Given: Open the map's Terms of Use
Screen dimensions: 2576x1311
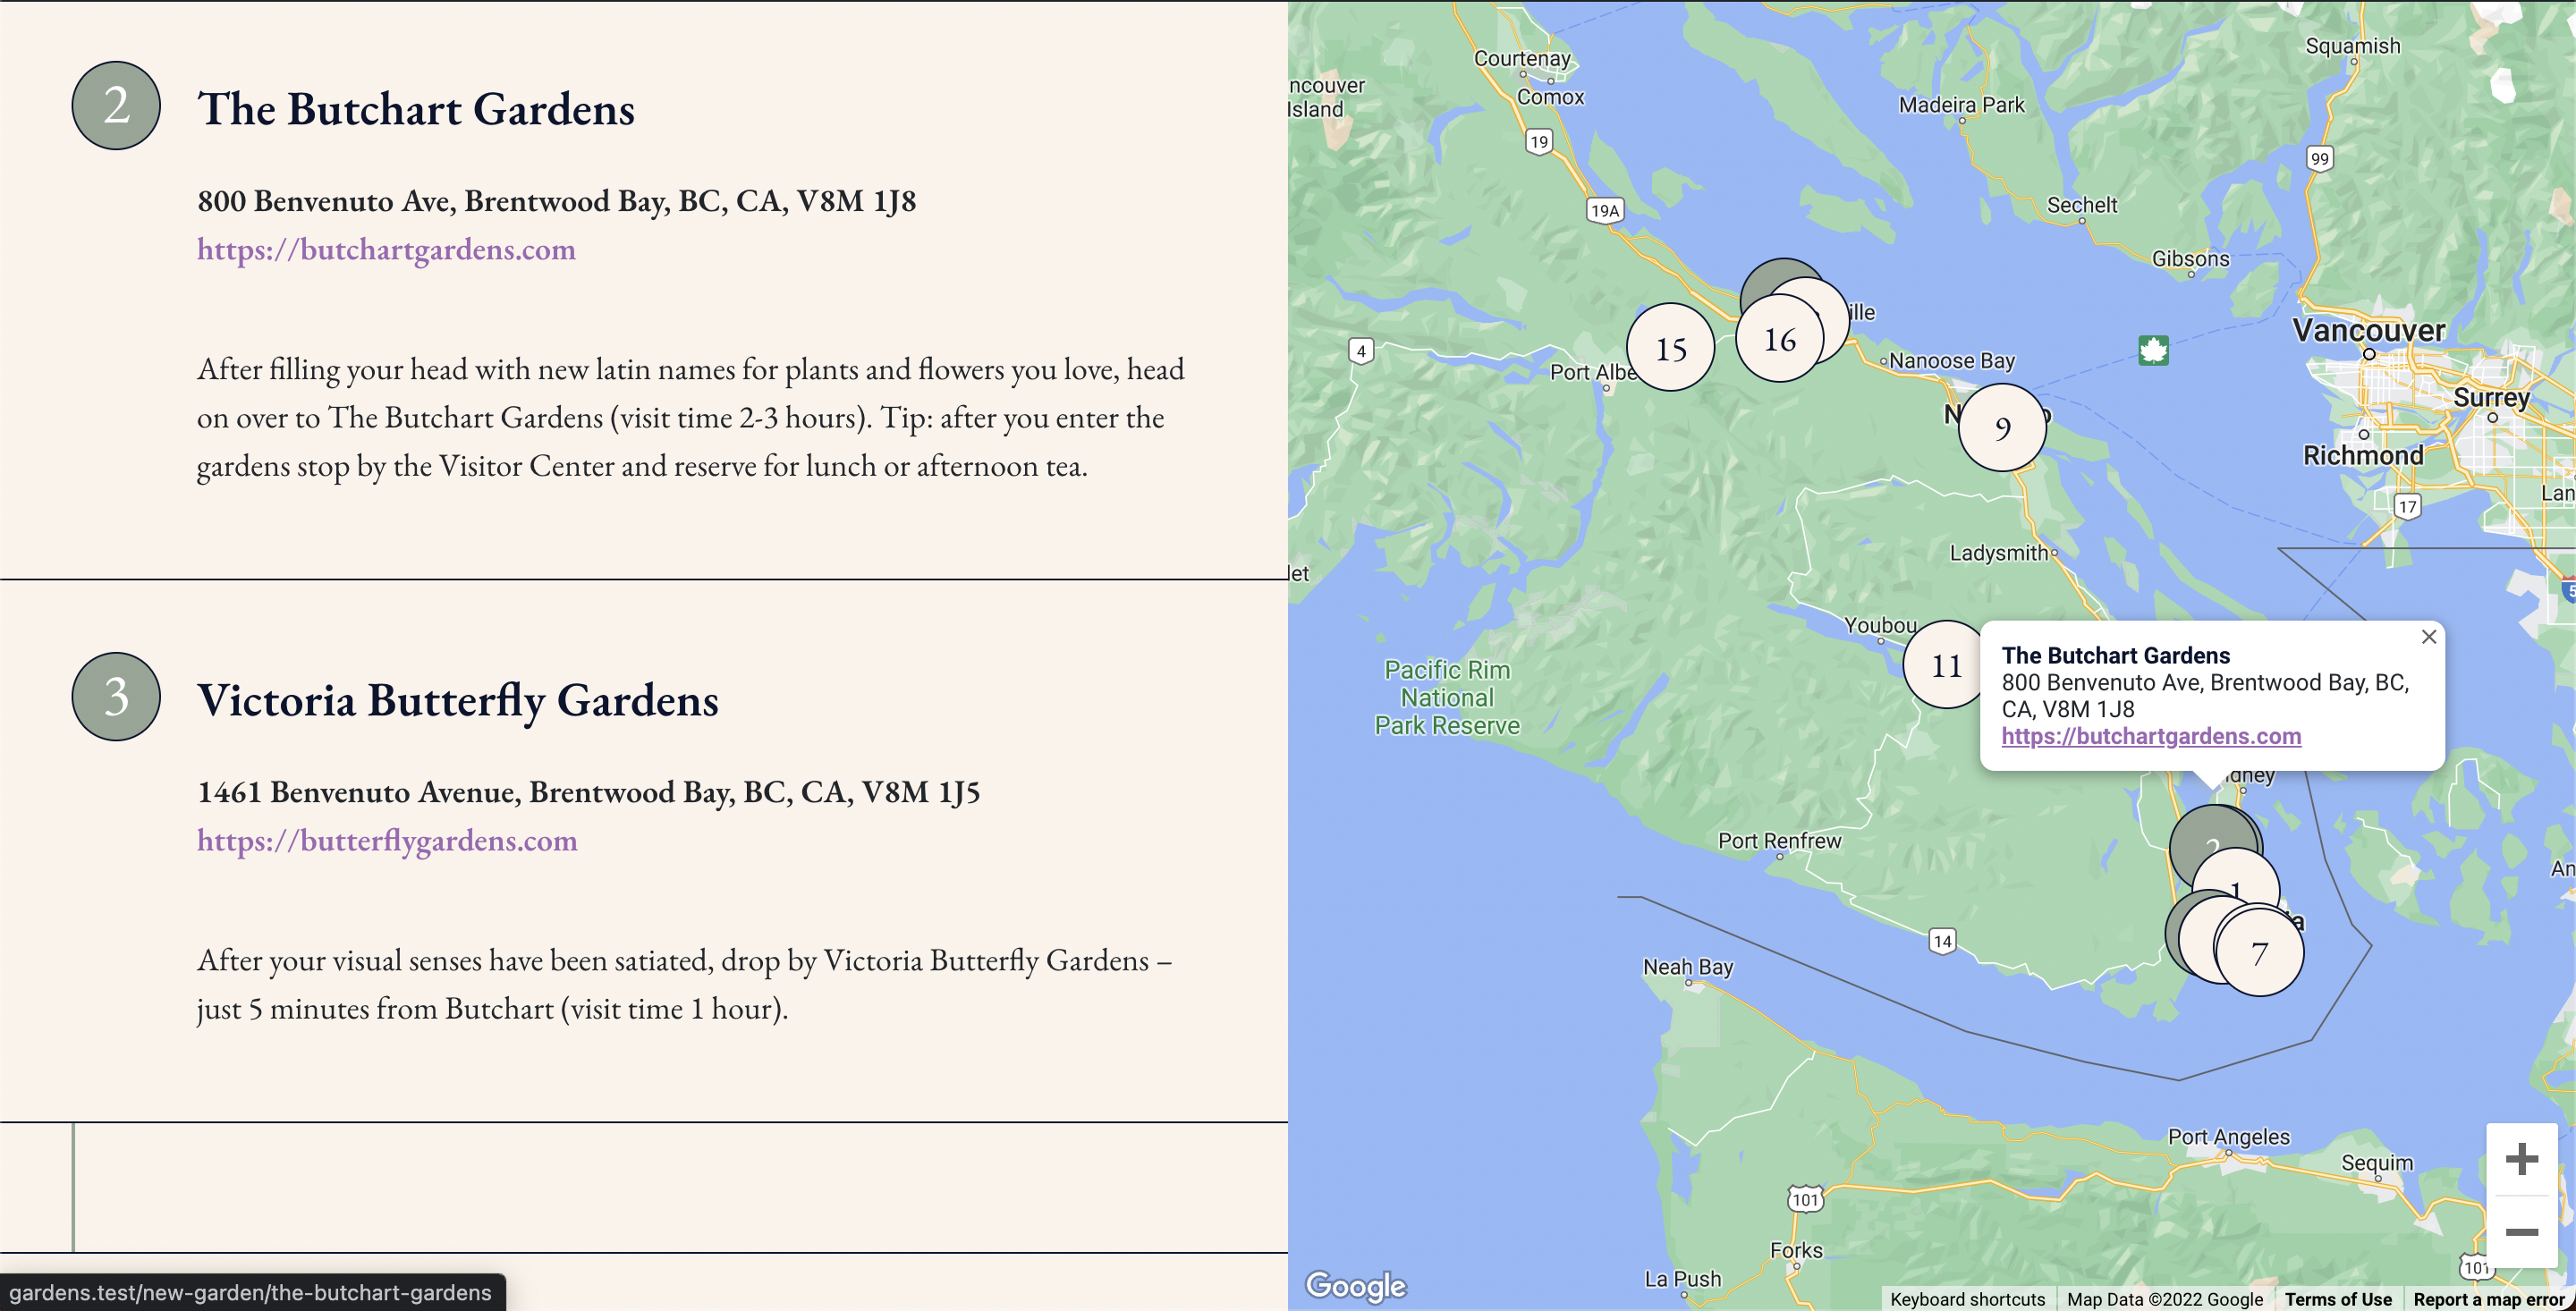Looking at the screenshot, I should [x=2338, y=1299].
